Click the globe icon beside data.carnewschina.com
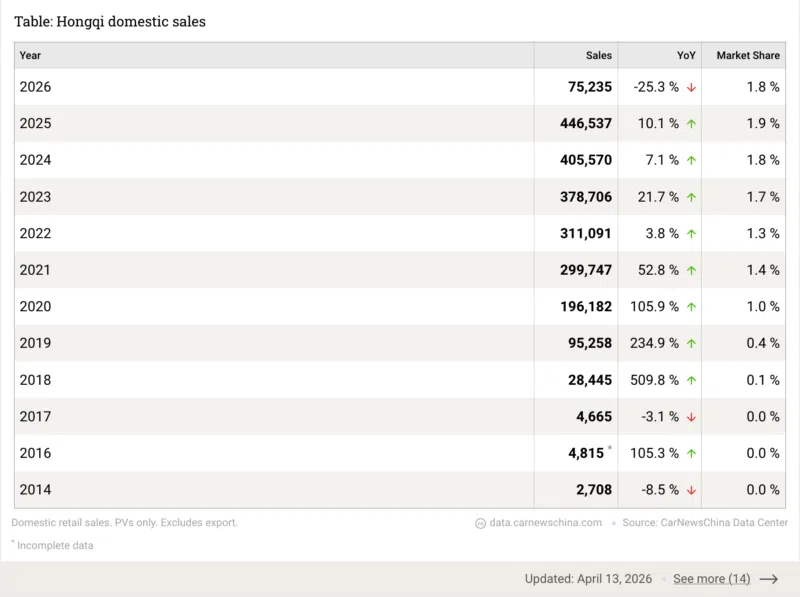 (481, 523)
